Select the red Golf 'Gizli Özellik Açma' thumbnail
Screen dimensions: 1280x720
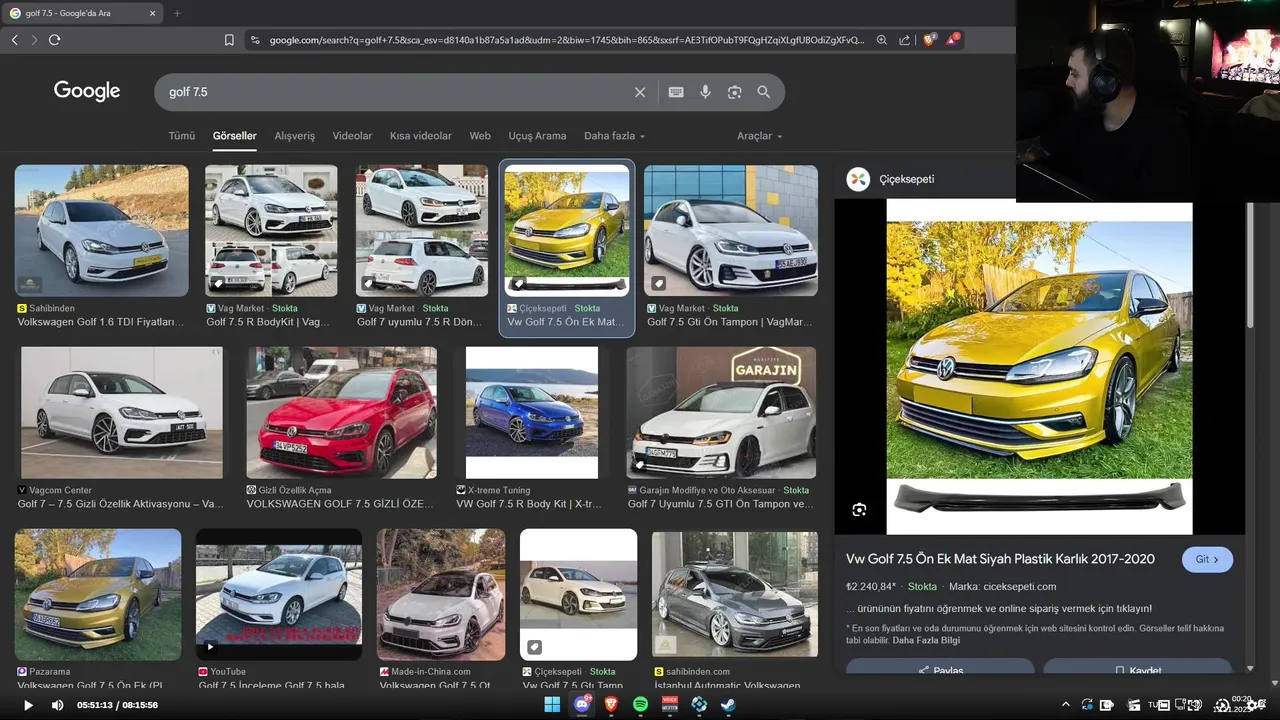click(x=342, y=413)
